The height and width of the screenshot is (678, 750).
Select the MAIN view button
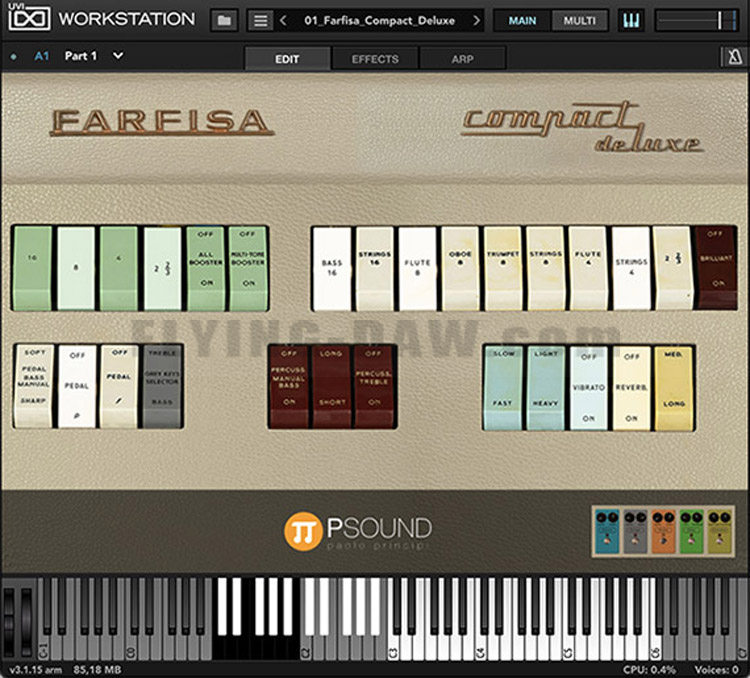pos(522,21)
